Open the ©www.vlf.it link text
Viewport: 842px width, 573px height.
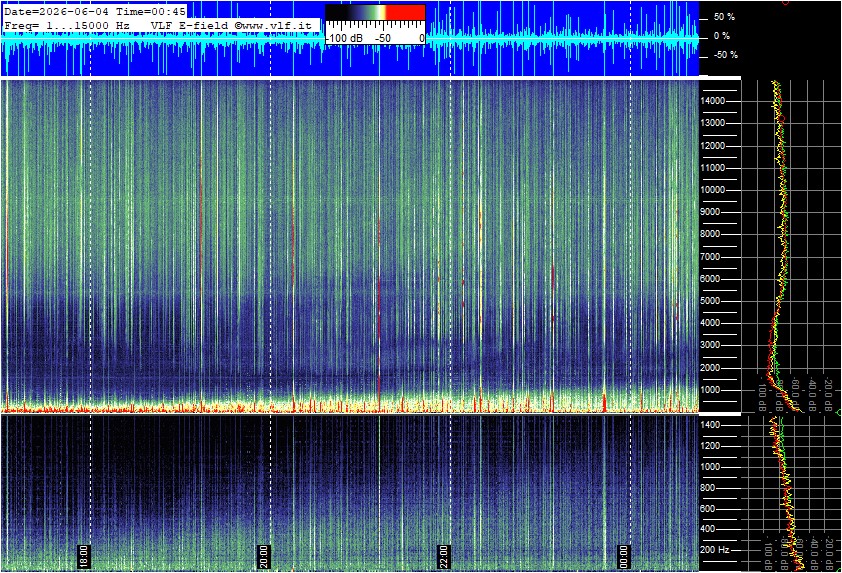pyautogui.click(x=273, y=25)
